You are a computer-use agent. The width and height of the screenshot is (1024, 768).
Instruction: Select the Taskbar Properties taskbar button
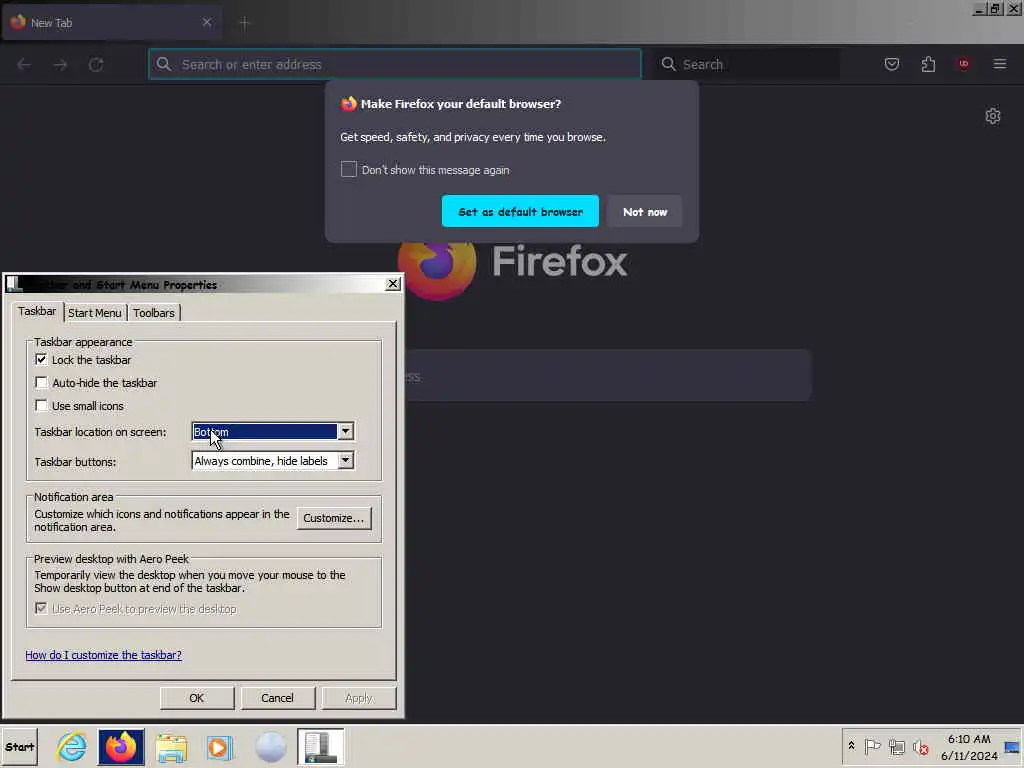click(x=321, y=746)
